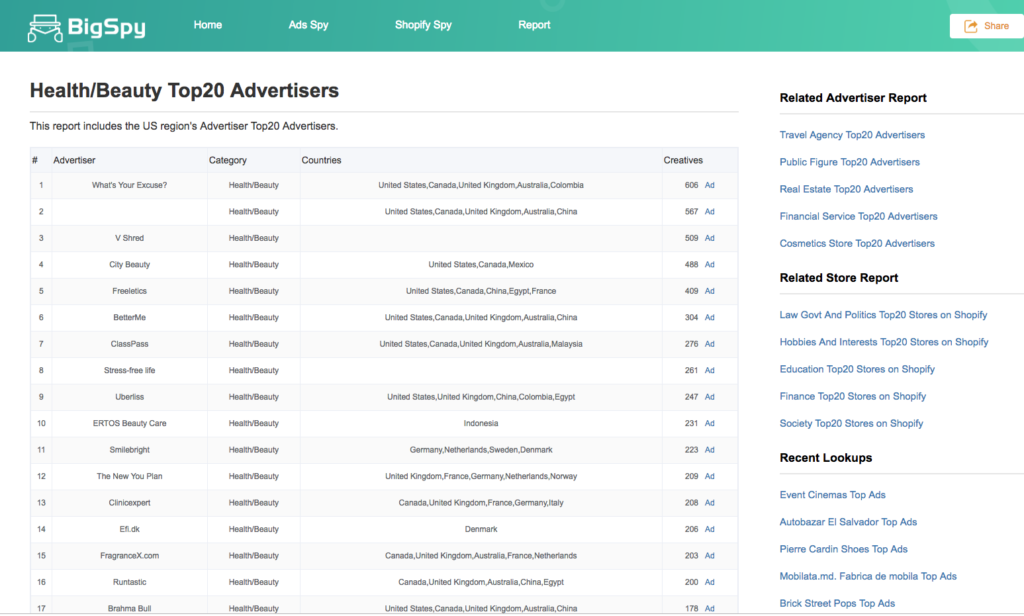The width and height of the screenshot is (1024, 616).
Task: Open Travel Agency Top20 Advertisers report
Action: 852,135
